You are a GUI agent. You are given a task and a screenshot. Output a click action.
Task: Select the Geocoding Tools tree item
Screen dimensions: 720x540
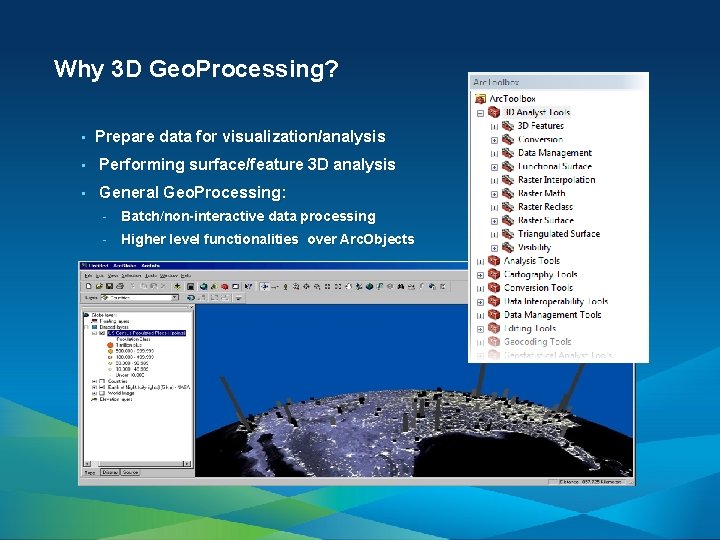click(537, 342)
